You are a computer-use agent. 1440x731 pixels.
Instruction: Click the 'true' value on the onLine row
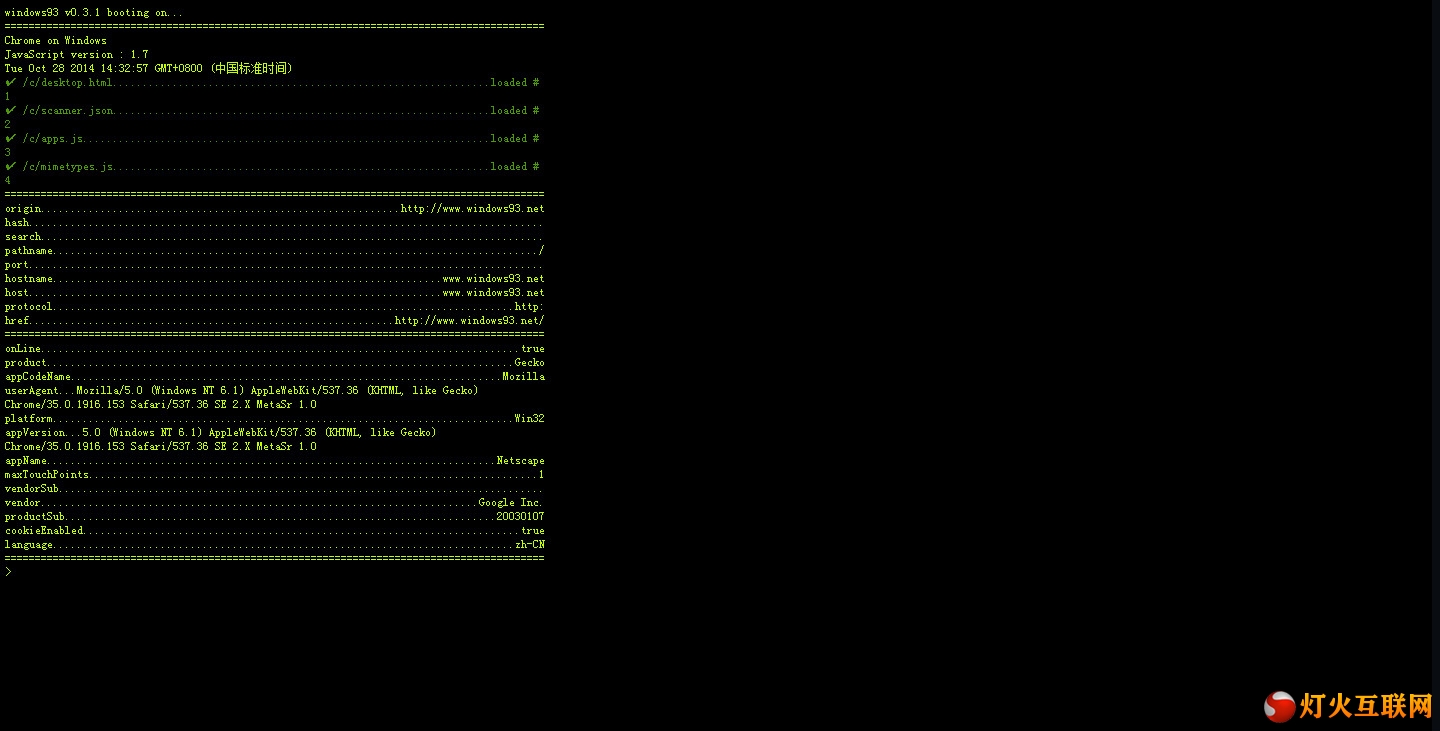(x=533, y=349)
